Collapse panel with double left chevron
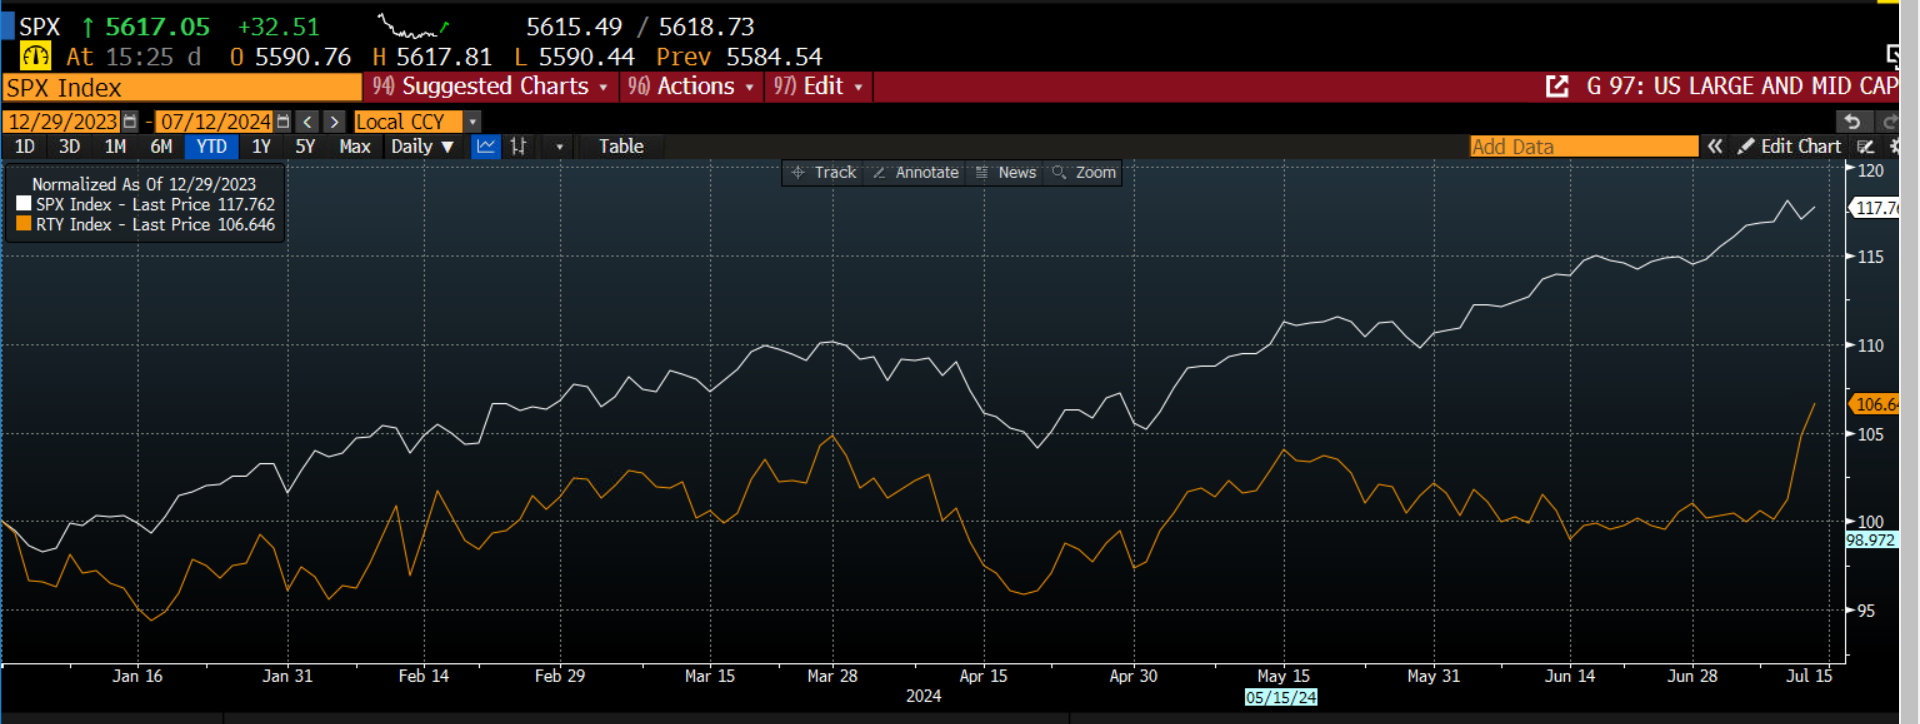Viewport: 1920px width, 724px height. pyautogui.click(x=1715, y=147)
